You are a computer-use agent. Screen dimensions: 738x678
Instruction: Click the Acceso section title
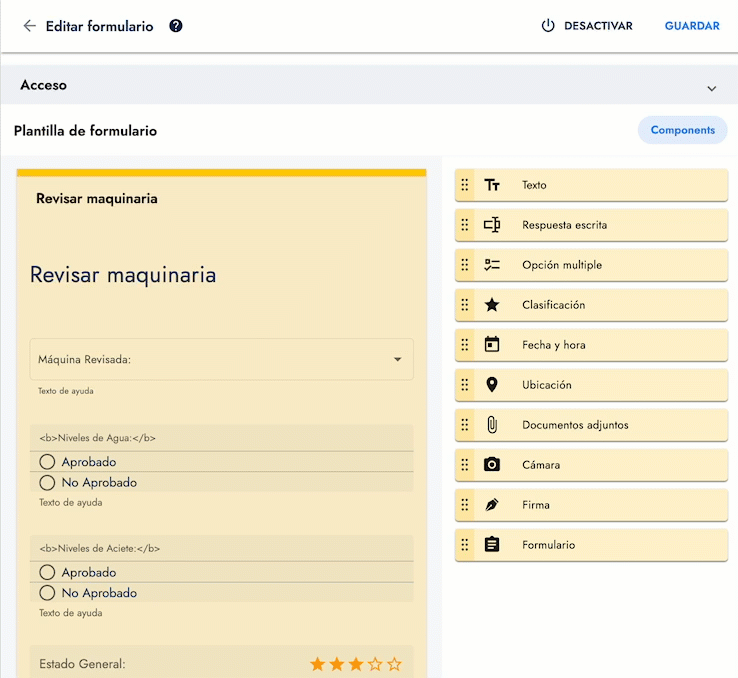point(43,85)
